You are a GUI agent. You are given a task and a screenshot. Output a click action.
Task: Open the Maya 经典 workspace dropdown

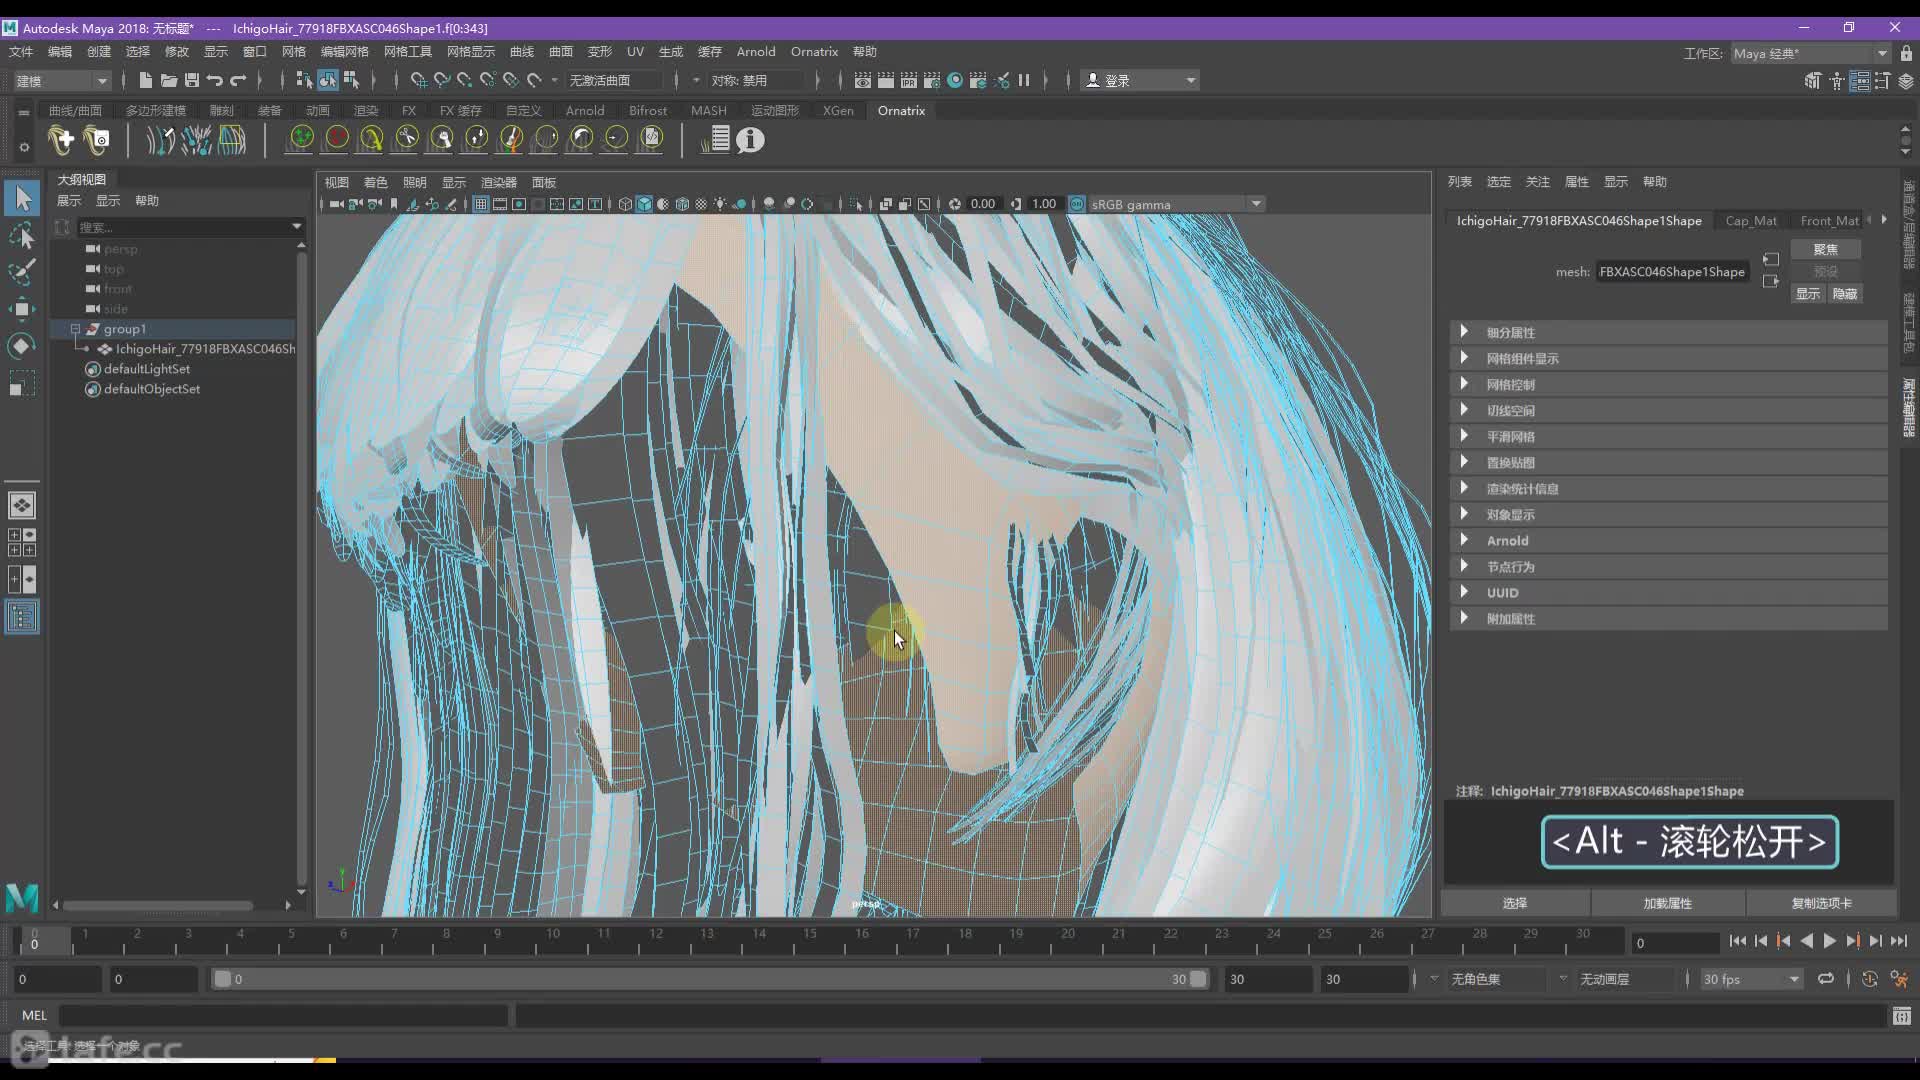(1810, 53)
